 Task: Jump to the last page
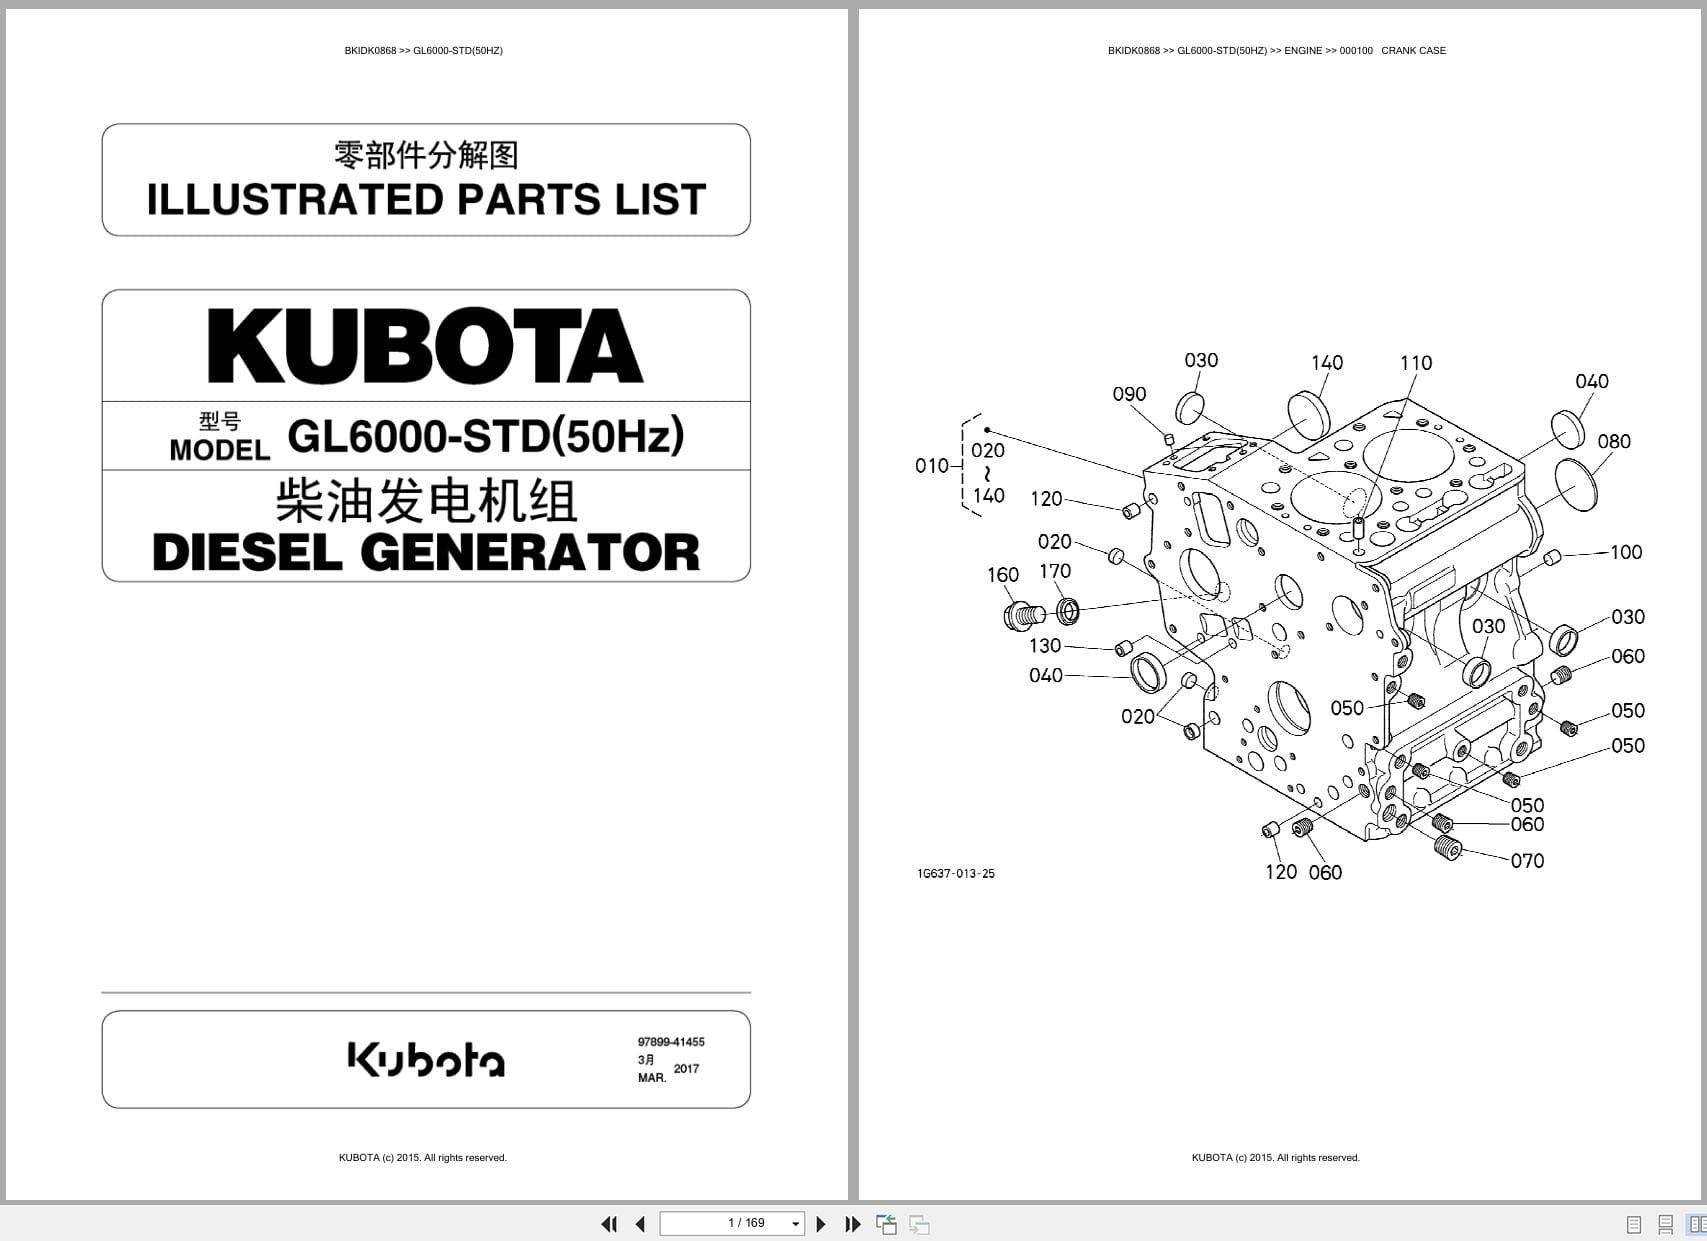click(x=853, y=1224)
